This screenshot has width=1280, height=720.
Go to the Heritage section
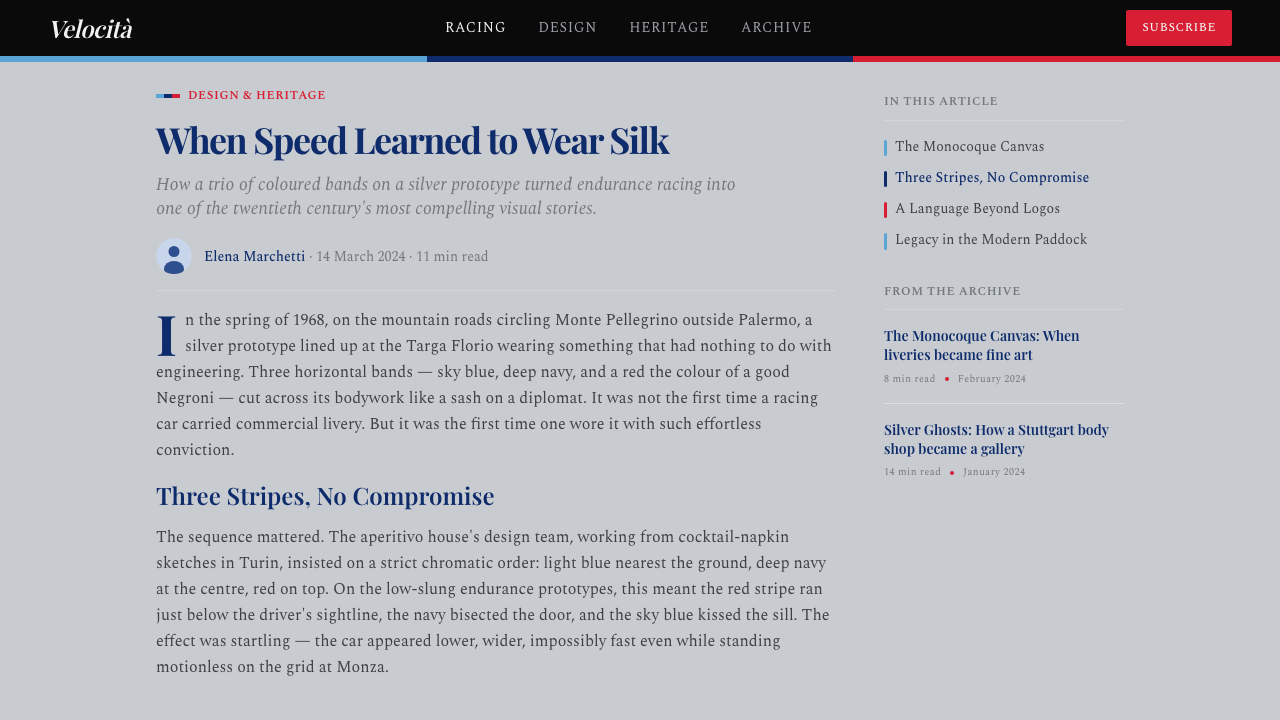(669, 28)
